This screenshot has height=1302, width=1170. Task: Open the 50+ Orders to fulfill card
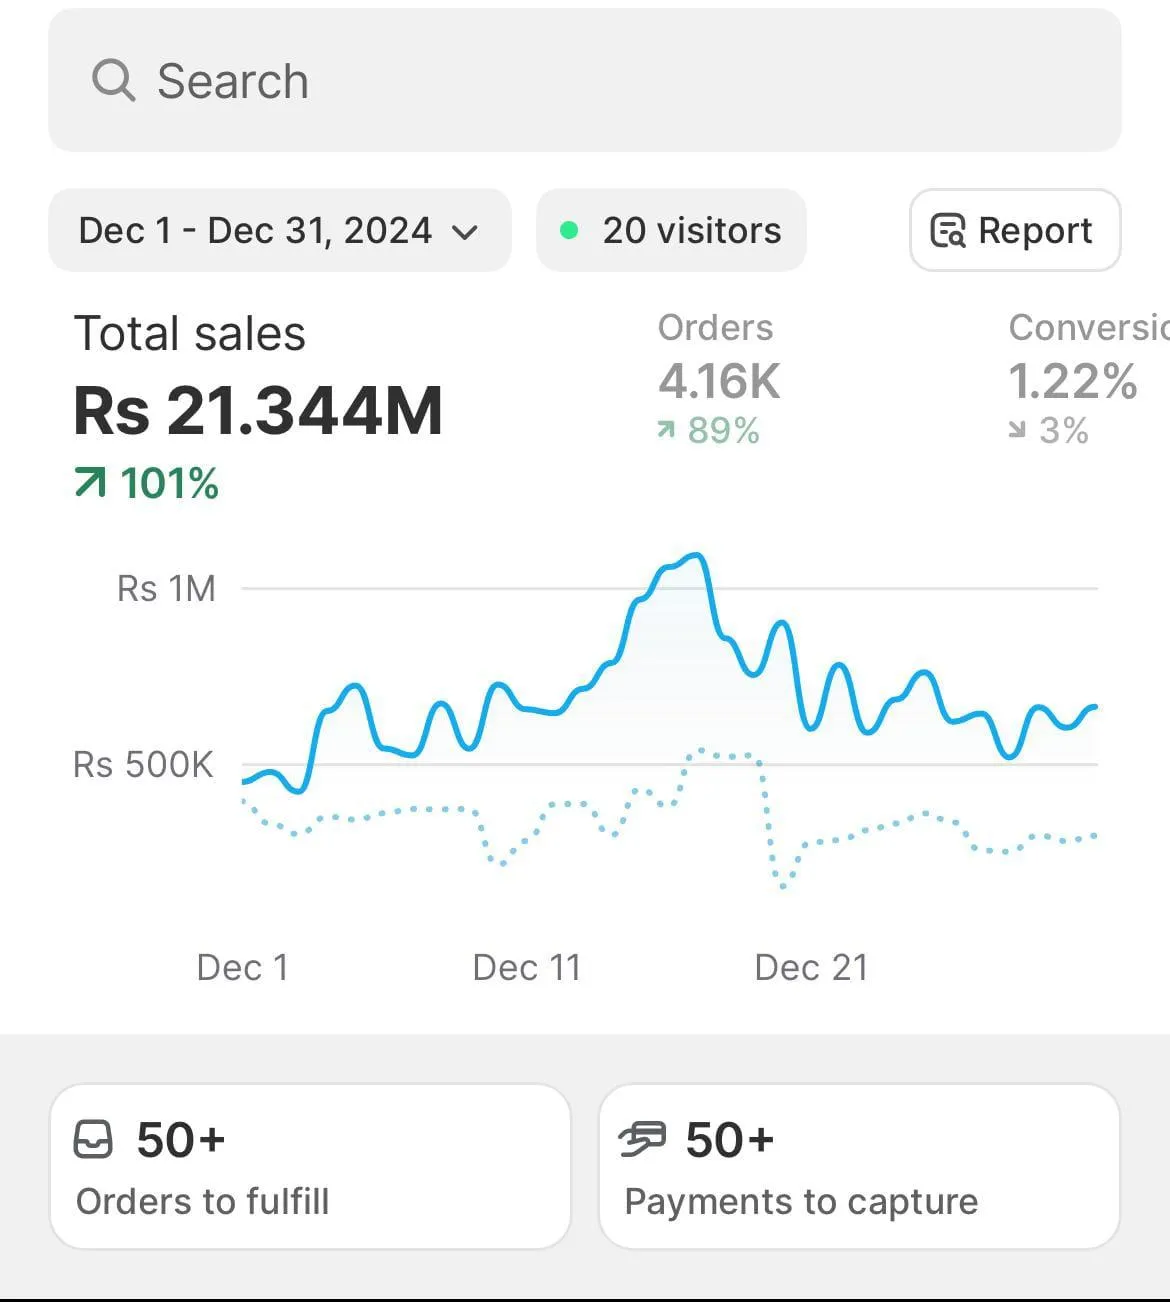[x=310, y=1166]
